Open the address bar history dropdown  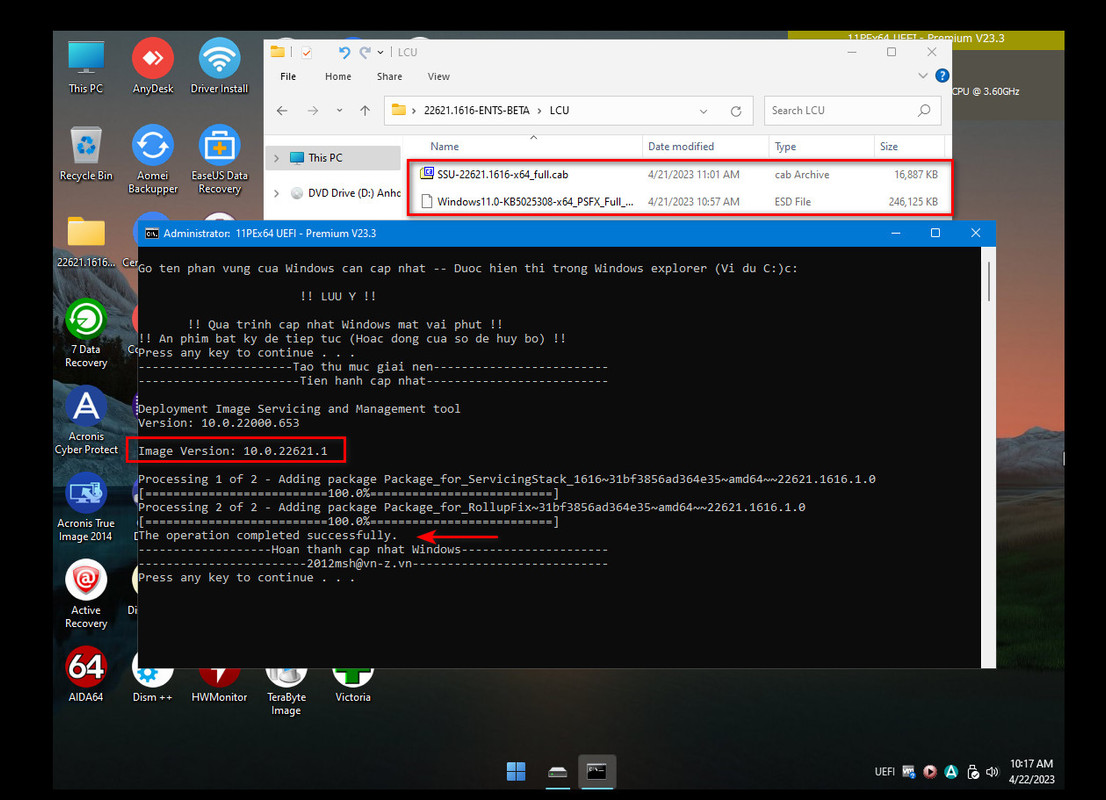(703, 111)
